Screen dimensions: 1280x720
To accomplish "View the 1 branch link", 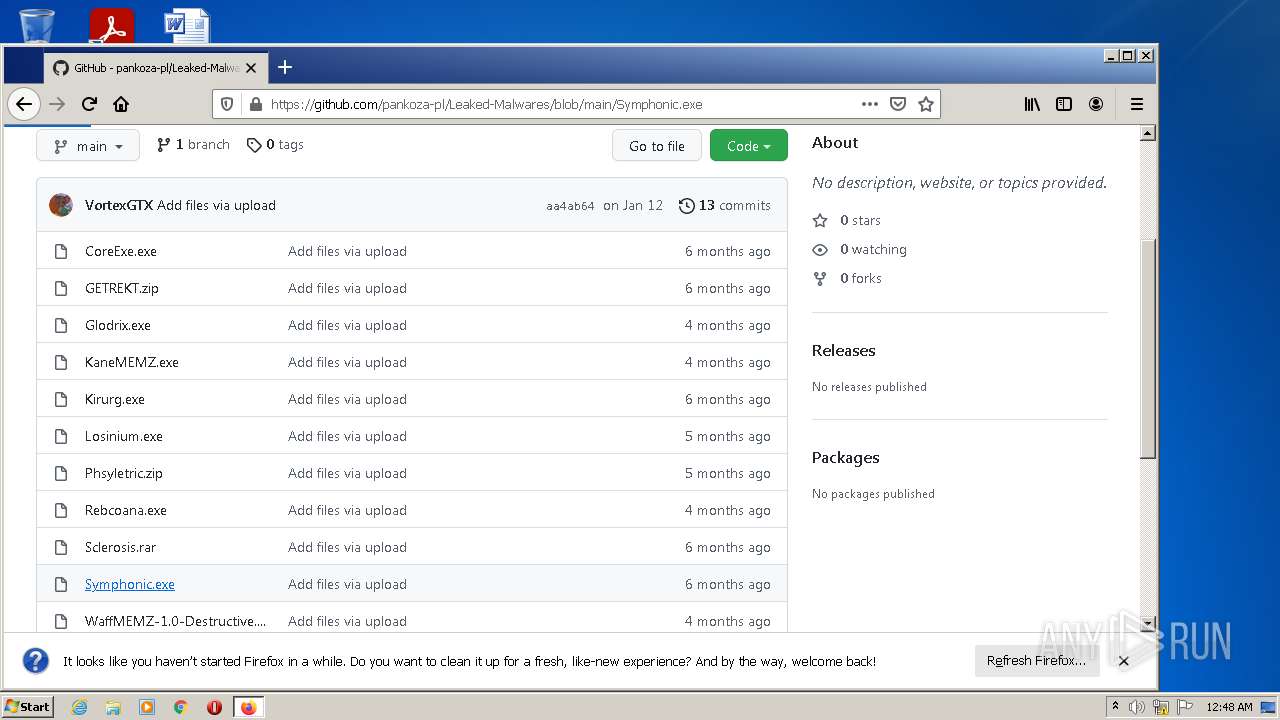I will 193,145.
